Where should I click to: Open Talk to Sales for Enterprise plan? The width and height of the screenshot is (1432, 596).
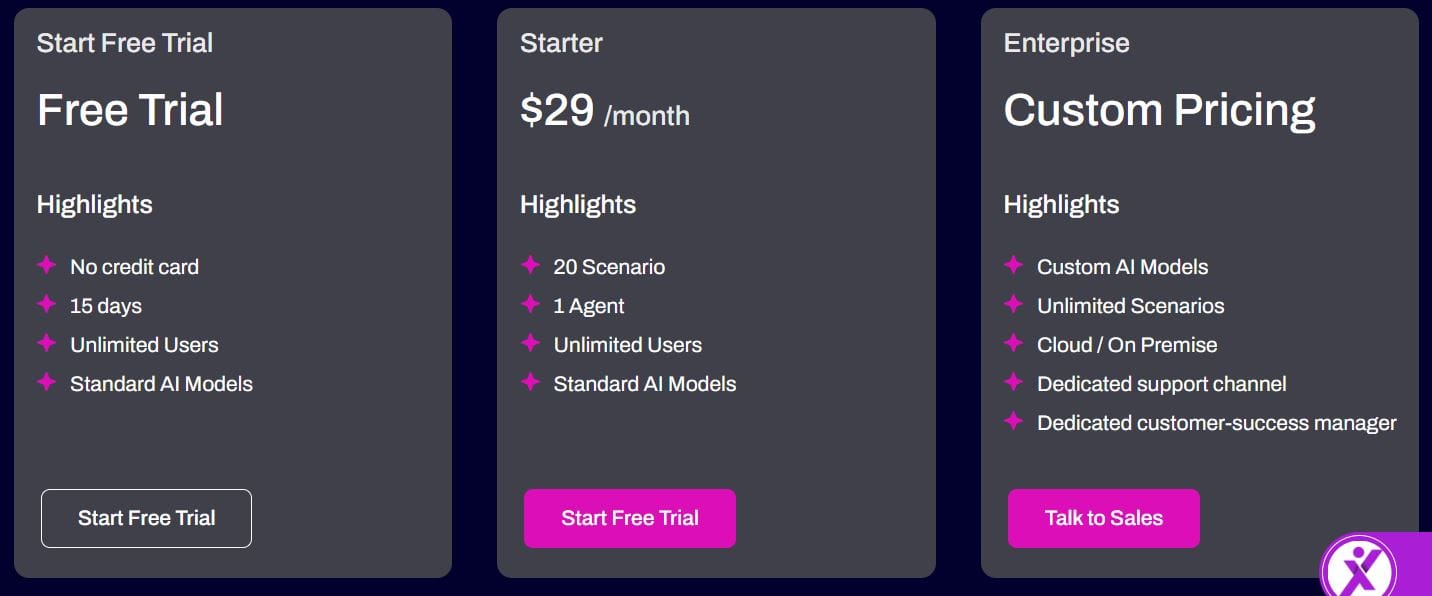tap(1103, 518)
